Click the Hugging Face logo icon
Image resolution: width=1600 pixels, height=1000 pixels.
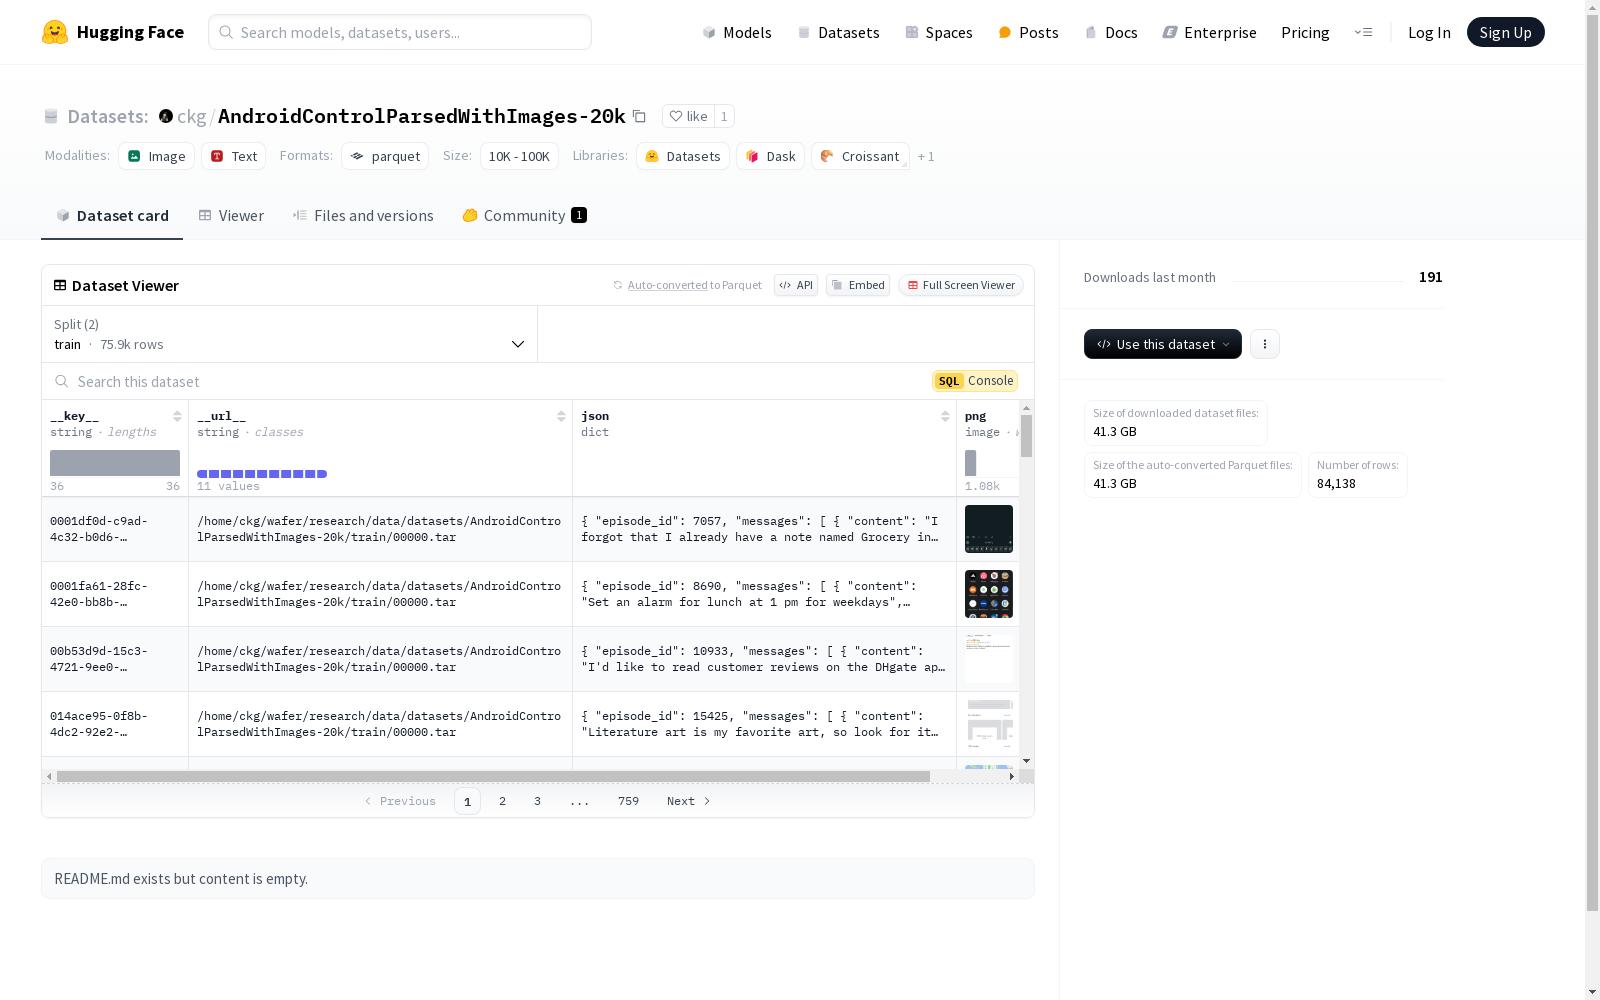pos(55,32)
